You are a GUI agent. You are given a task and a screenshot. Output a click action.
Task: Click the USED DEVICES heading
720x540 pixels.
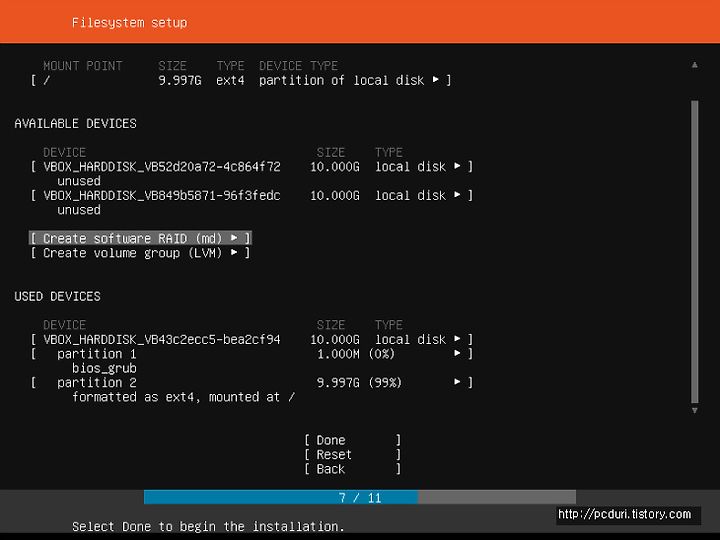pos(57,296)
